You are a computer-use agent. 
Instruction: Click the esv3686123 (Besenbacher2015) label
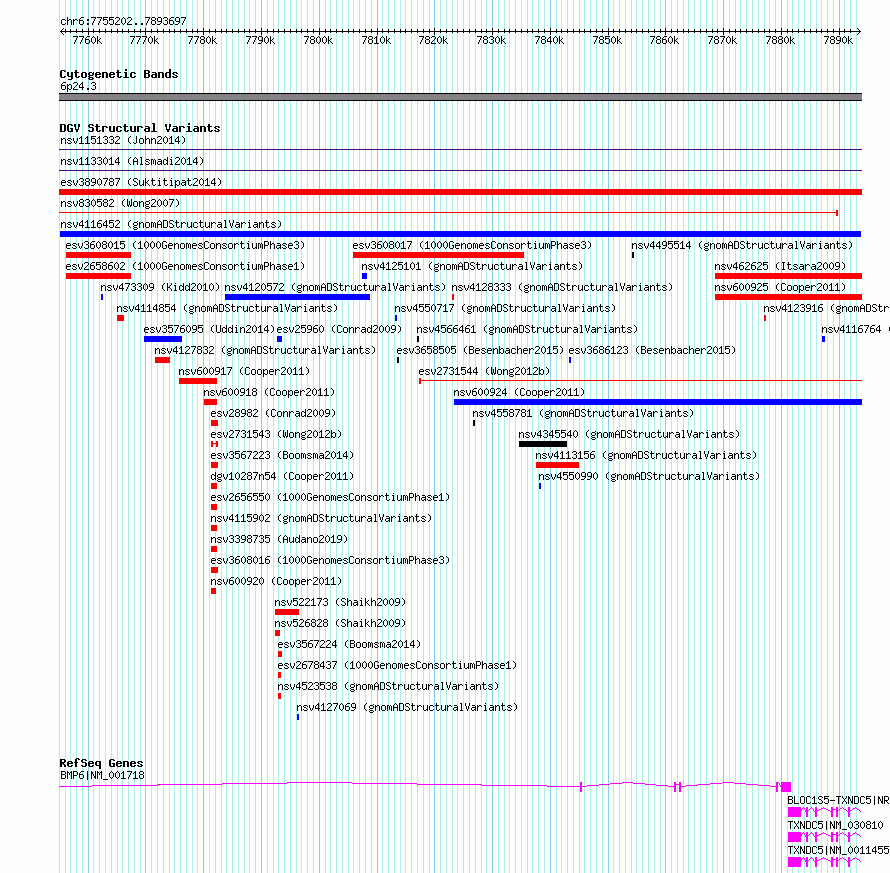[653, 350]
